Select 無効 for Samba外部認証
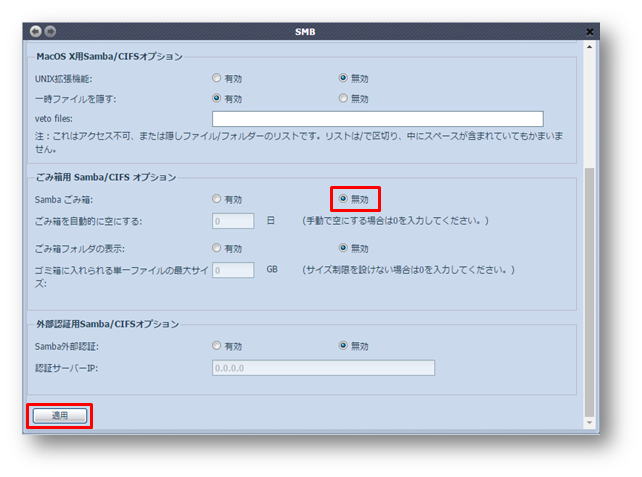This screenshot has height=477, width=642. (343, 346)
